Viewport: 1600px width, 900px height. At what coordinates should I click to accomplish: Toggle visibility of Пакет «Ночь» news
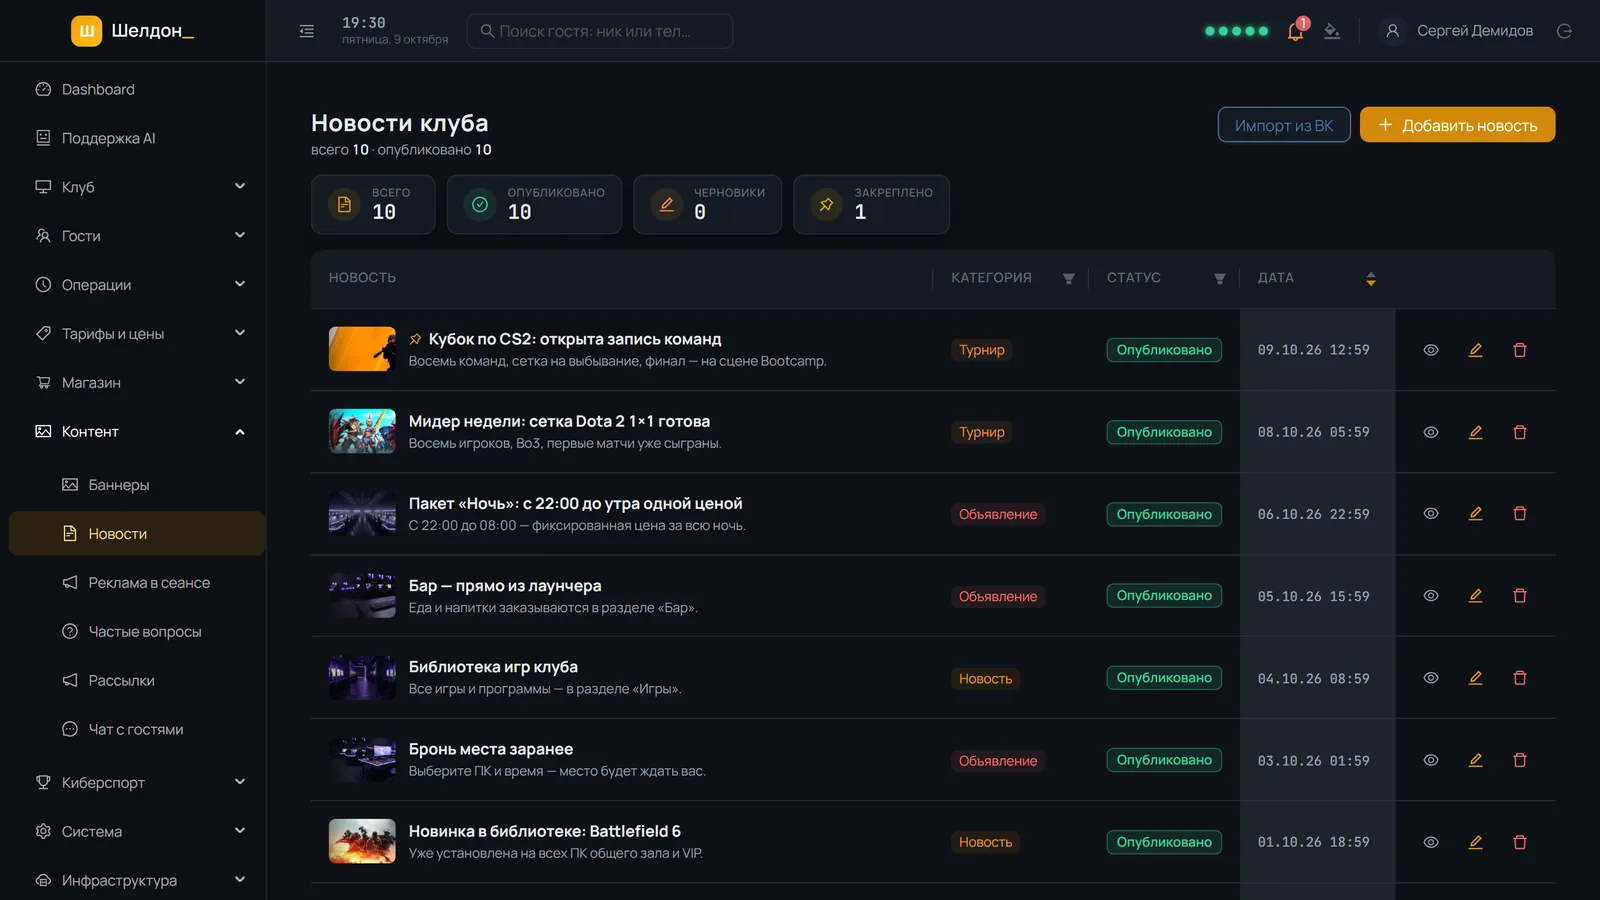click(1431, 514)
